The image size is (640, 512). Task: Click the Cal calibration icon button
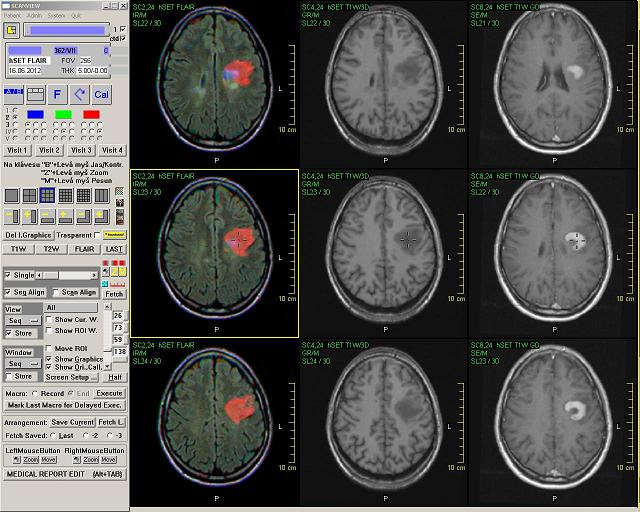[101, 95]
